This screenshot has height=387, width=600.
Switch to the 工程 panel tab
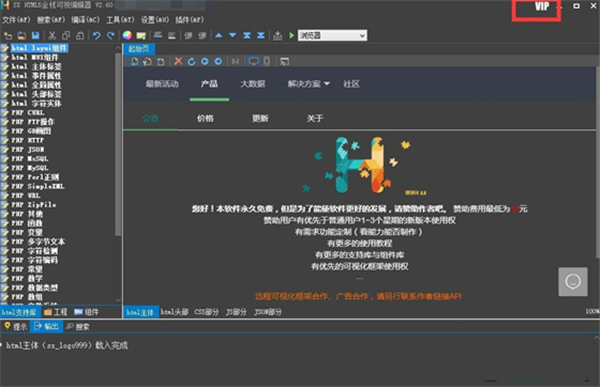tap(56, 312)
